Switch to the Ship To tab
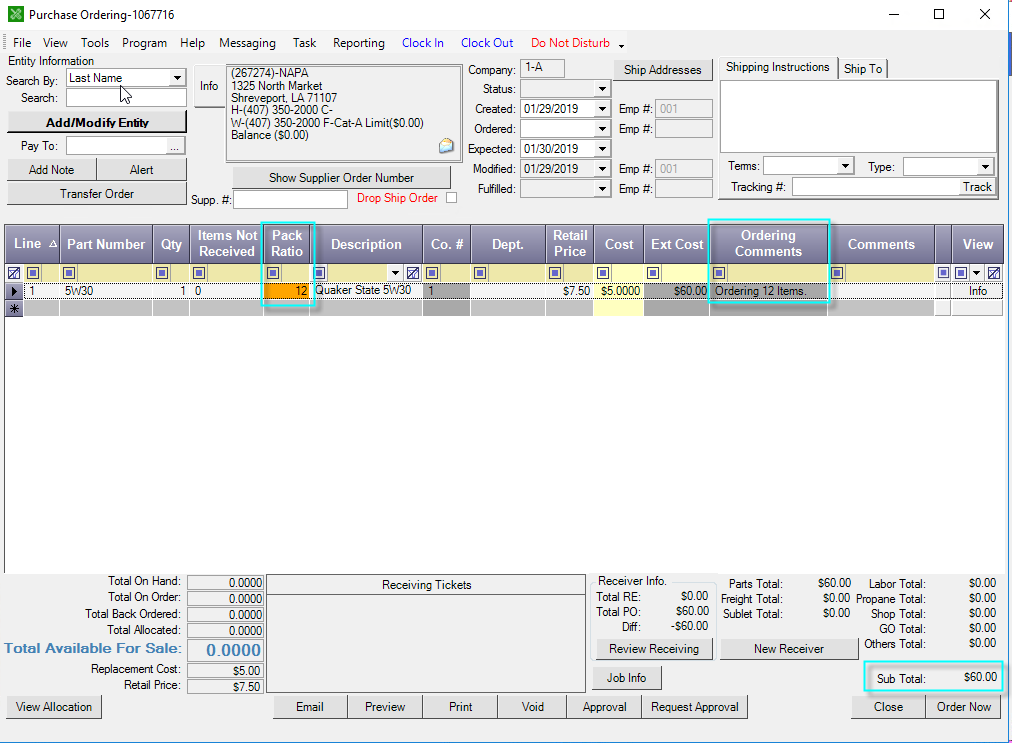 pyautogui.click(x=863, y=68)
